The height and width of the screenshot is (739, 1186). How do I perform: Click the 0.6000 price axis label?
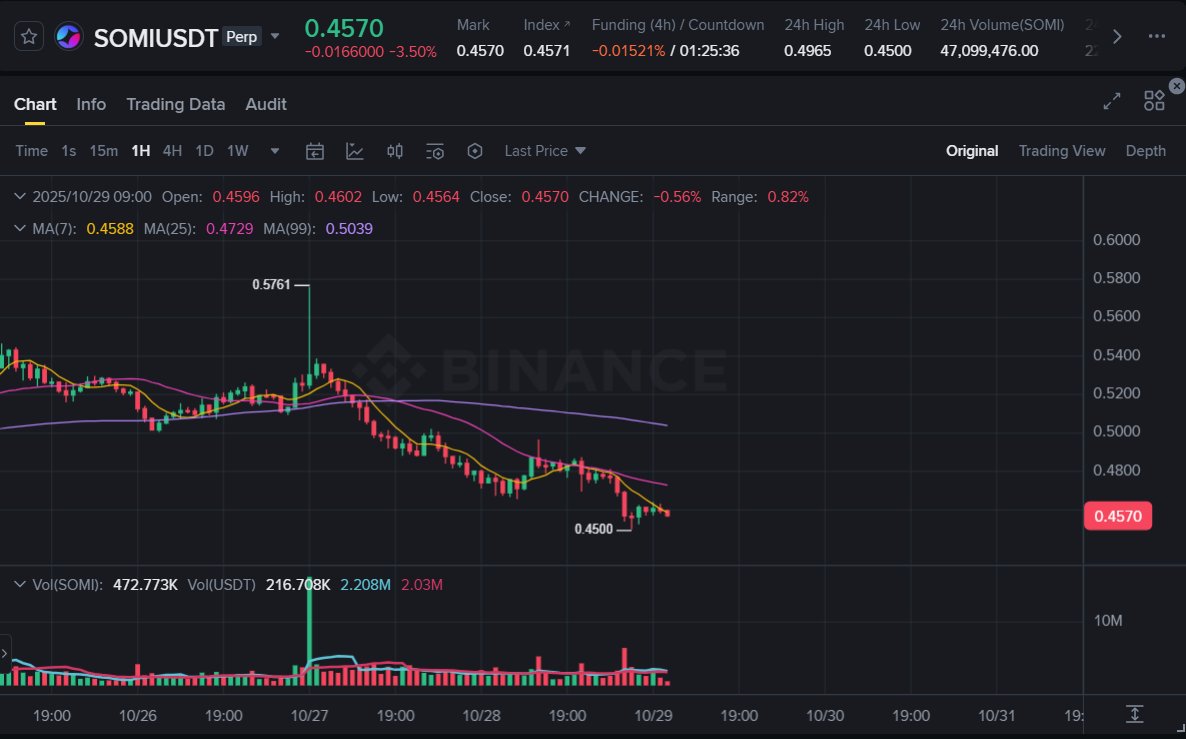(x=1116, y=240)
